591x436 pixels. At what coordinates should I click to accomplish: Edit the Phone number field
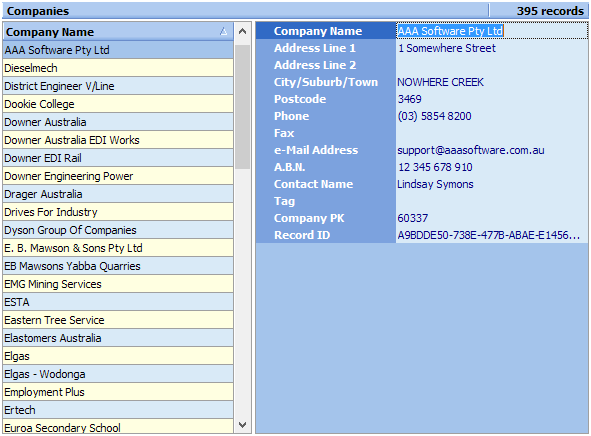click(x=492, y=116)
